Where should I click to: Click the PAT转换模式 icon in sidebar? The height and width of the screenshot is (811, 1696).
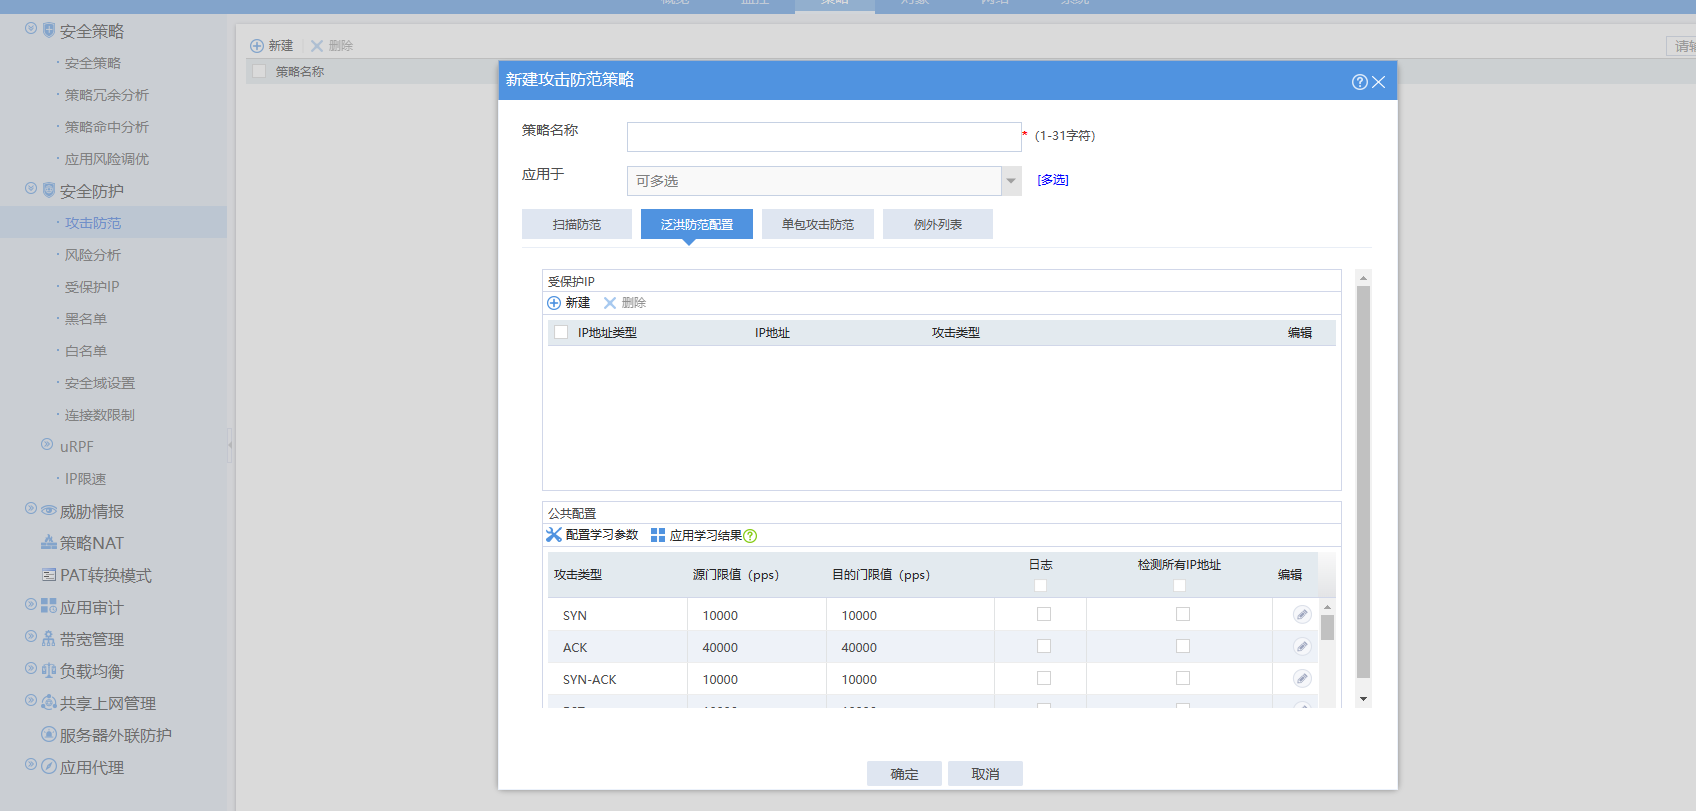pyautogui.click(x=49, y=575)
